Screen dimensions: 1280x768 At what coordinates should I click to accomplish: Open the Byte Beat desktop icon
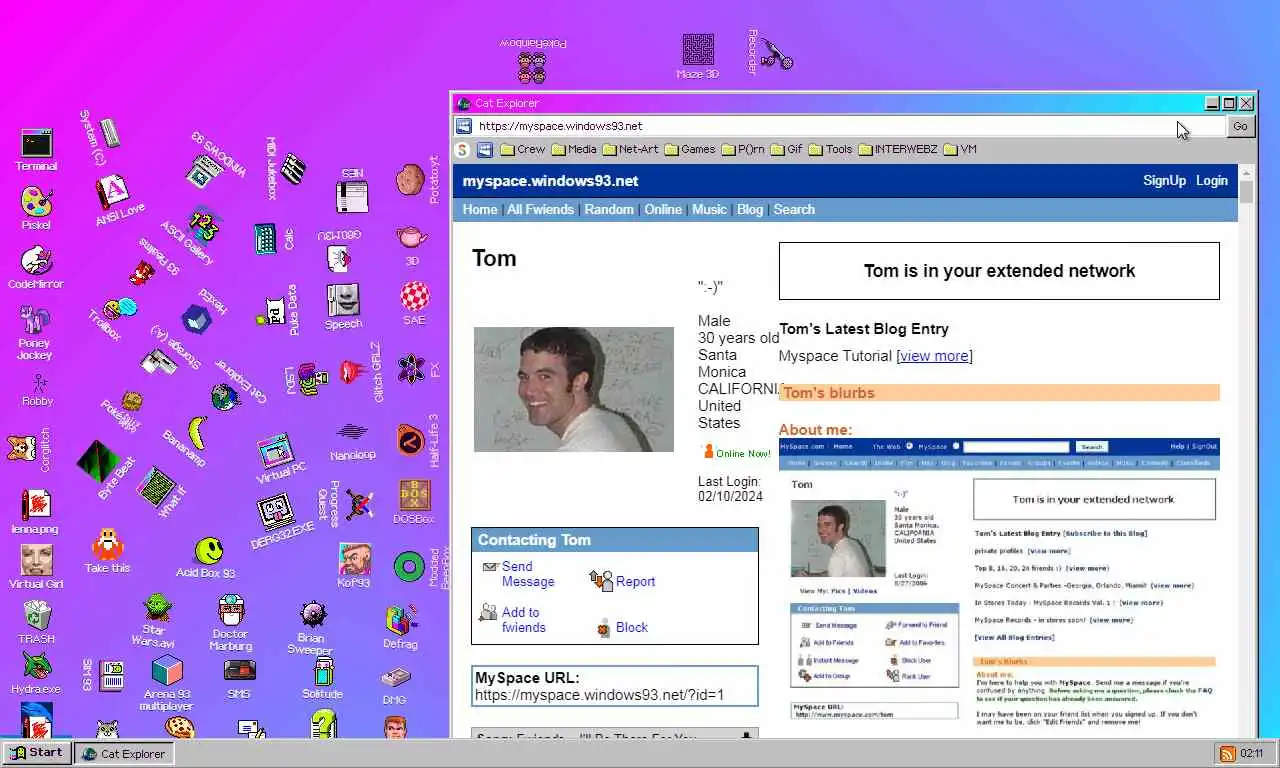(105, 470)
